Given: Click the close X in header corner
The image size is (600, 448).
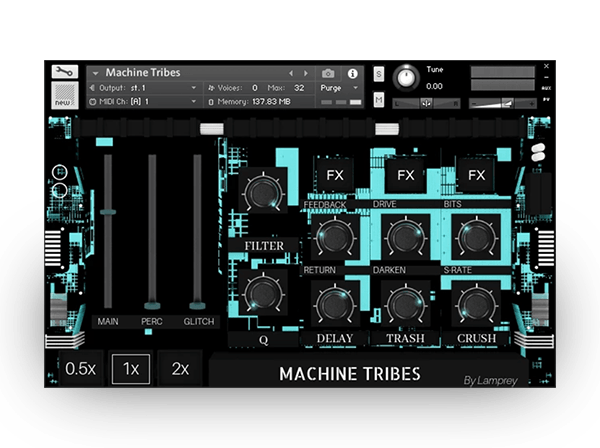Looking at the screenshot, I should [546, 66].
